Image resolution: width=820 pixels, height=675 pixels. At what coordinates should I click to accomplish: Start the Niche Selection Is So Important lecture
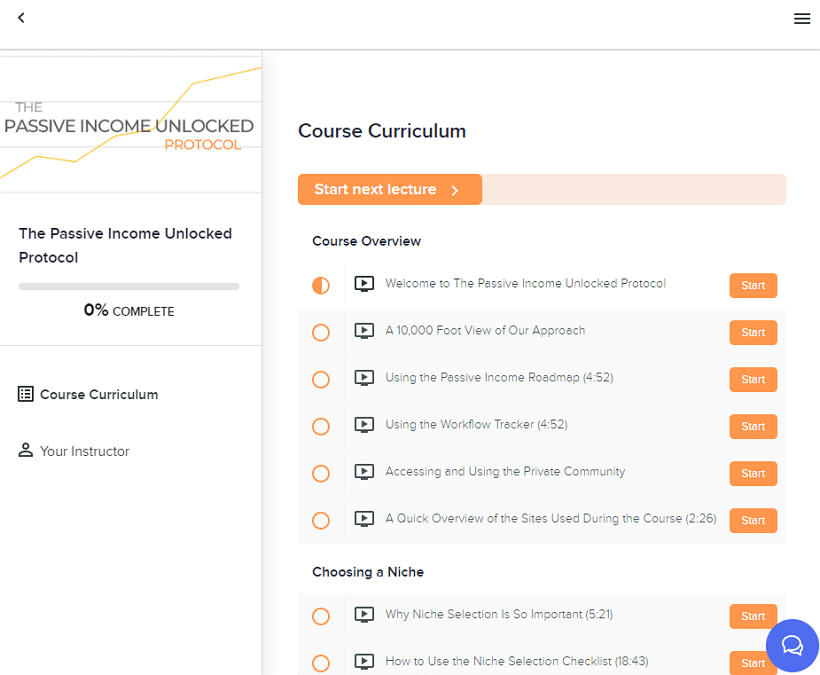(x=753, y=616)
